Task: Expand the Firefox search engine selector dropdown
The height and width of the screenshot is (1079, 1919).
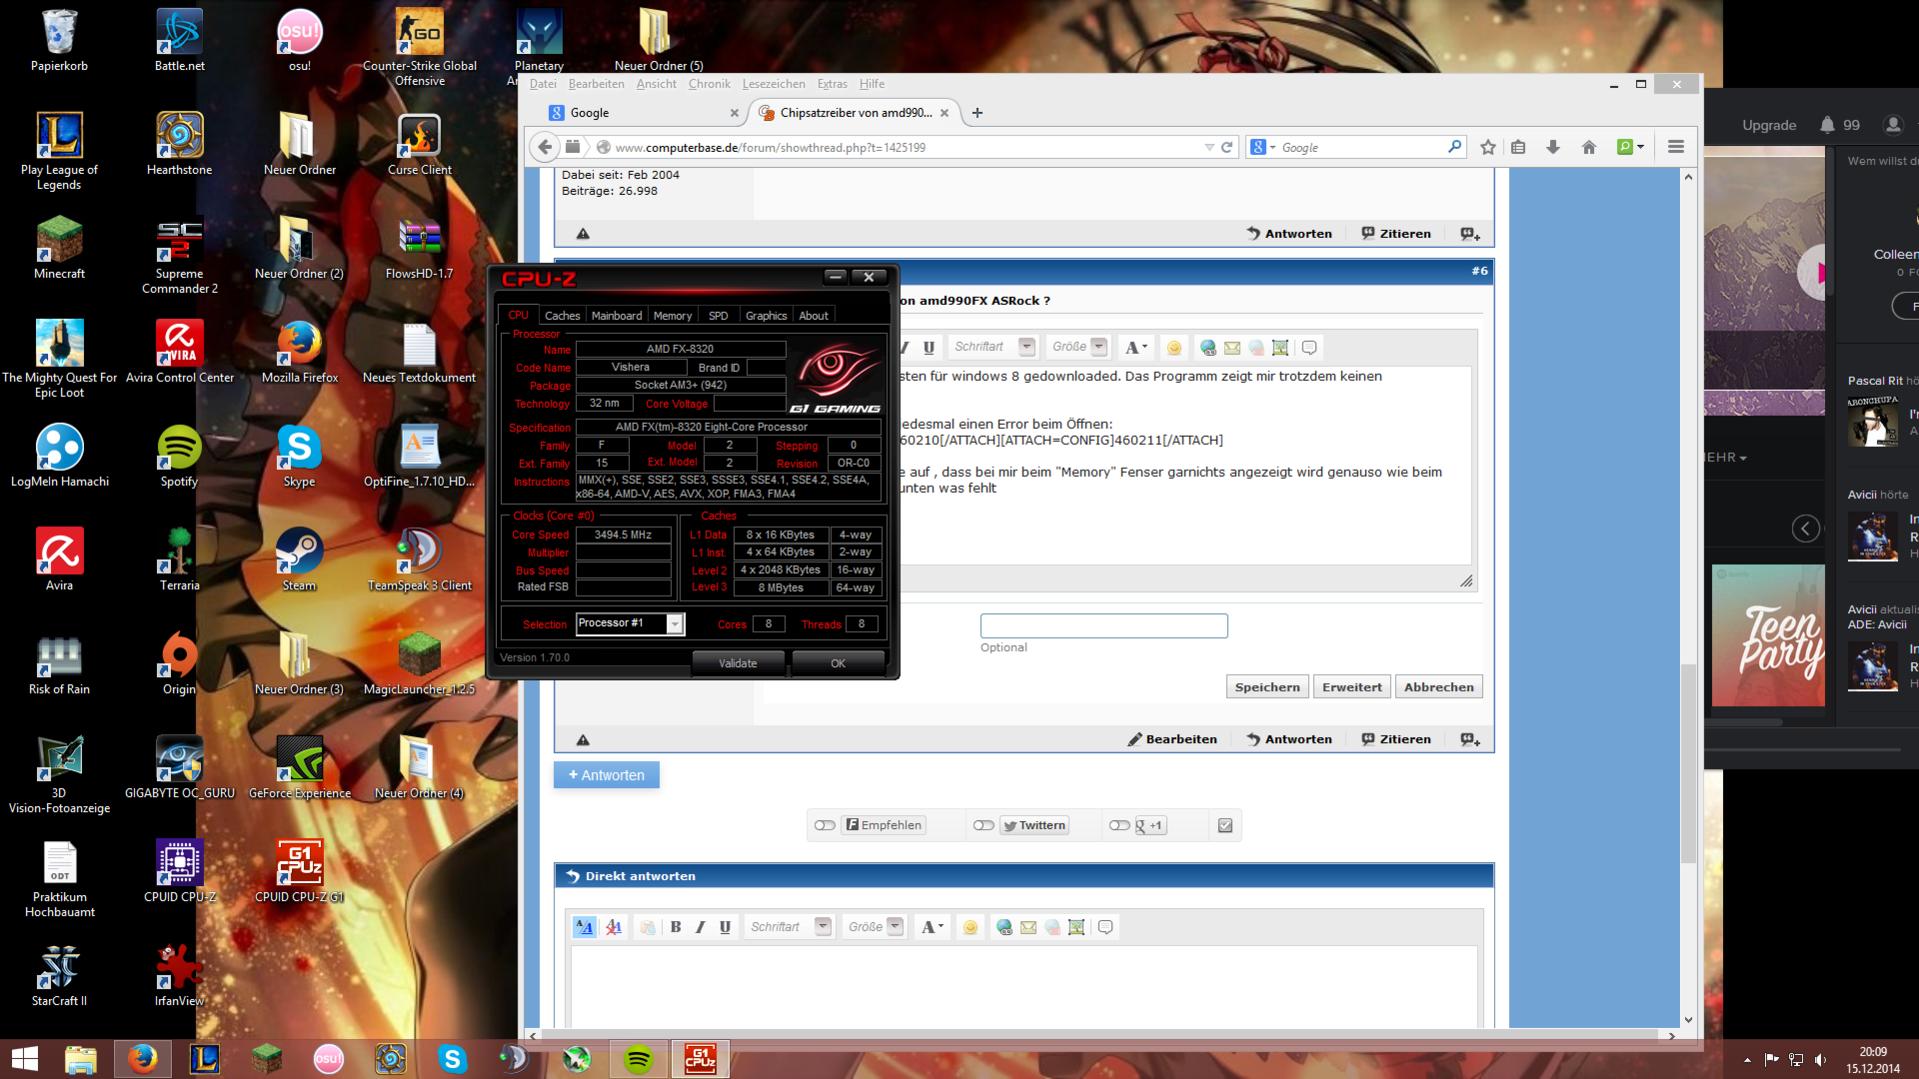Action: point(1264,147)
